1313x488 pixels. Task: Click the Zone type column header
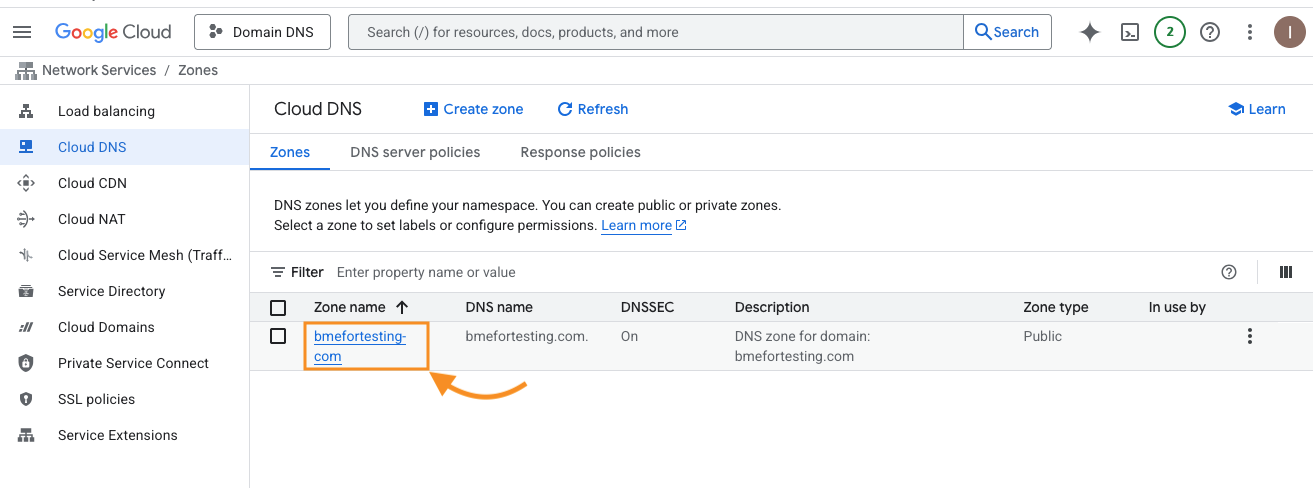pos(1055,307)
